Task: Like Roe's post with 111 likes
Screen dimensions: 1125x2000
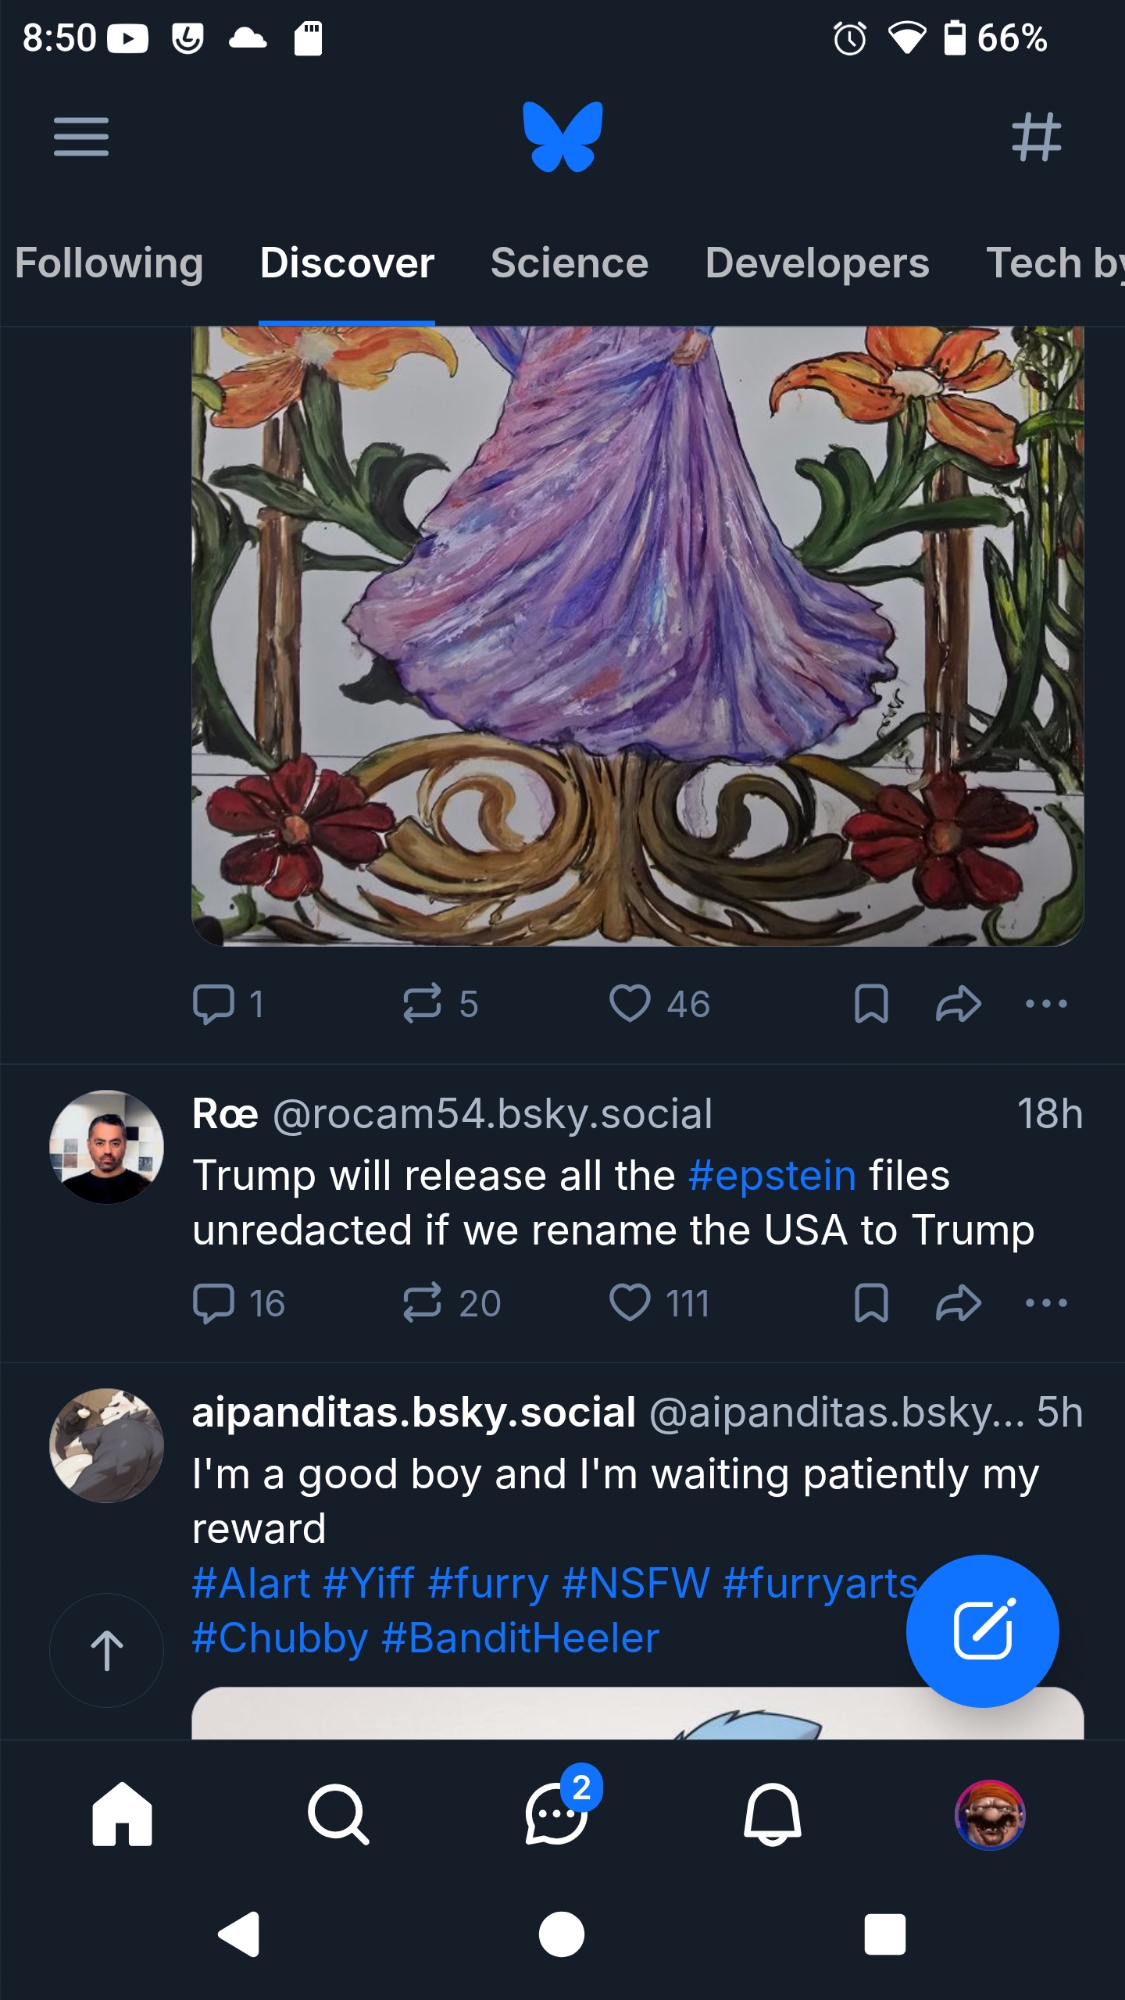Action: tap(630, 1303)
